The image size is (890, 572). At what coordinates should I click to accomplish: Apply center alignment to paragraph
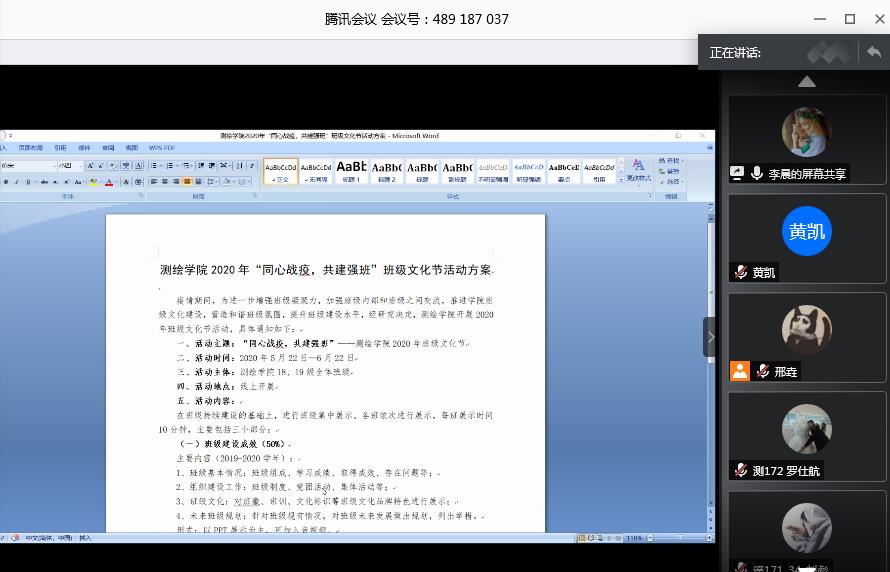165,182
